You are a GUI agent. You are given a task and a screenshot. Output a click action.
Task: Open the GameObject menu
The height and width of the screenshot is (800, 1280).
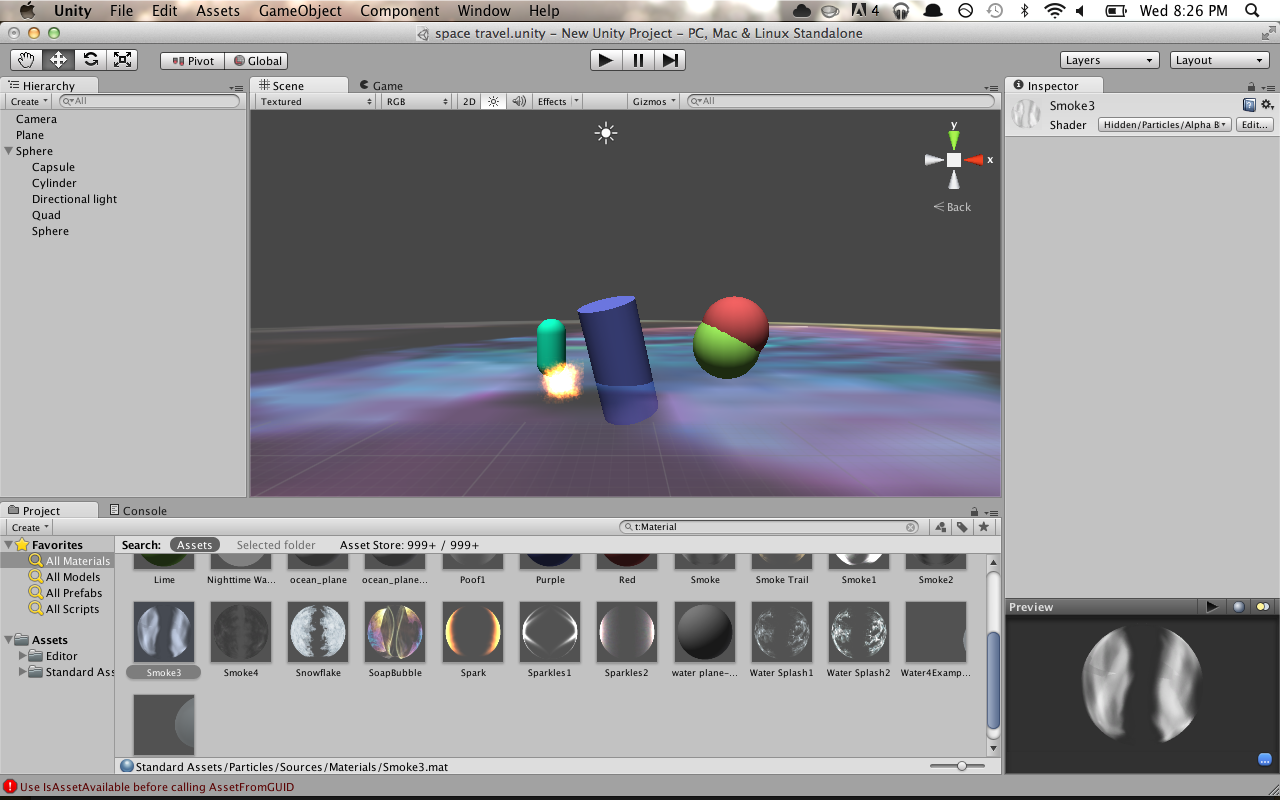pos(300,11)
